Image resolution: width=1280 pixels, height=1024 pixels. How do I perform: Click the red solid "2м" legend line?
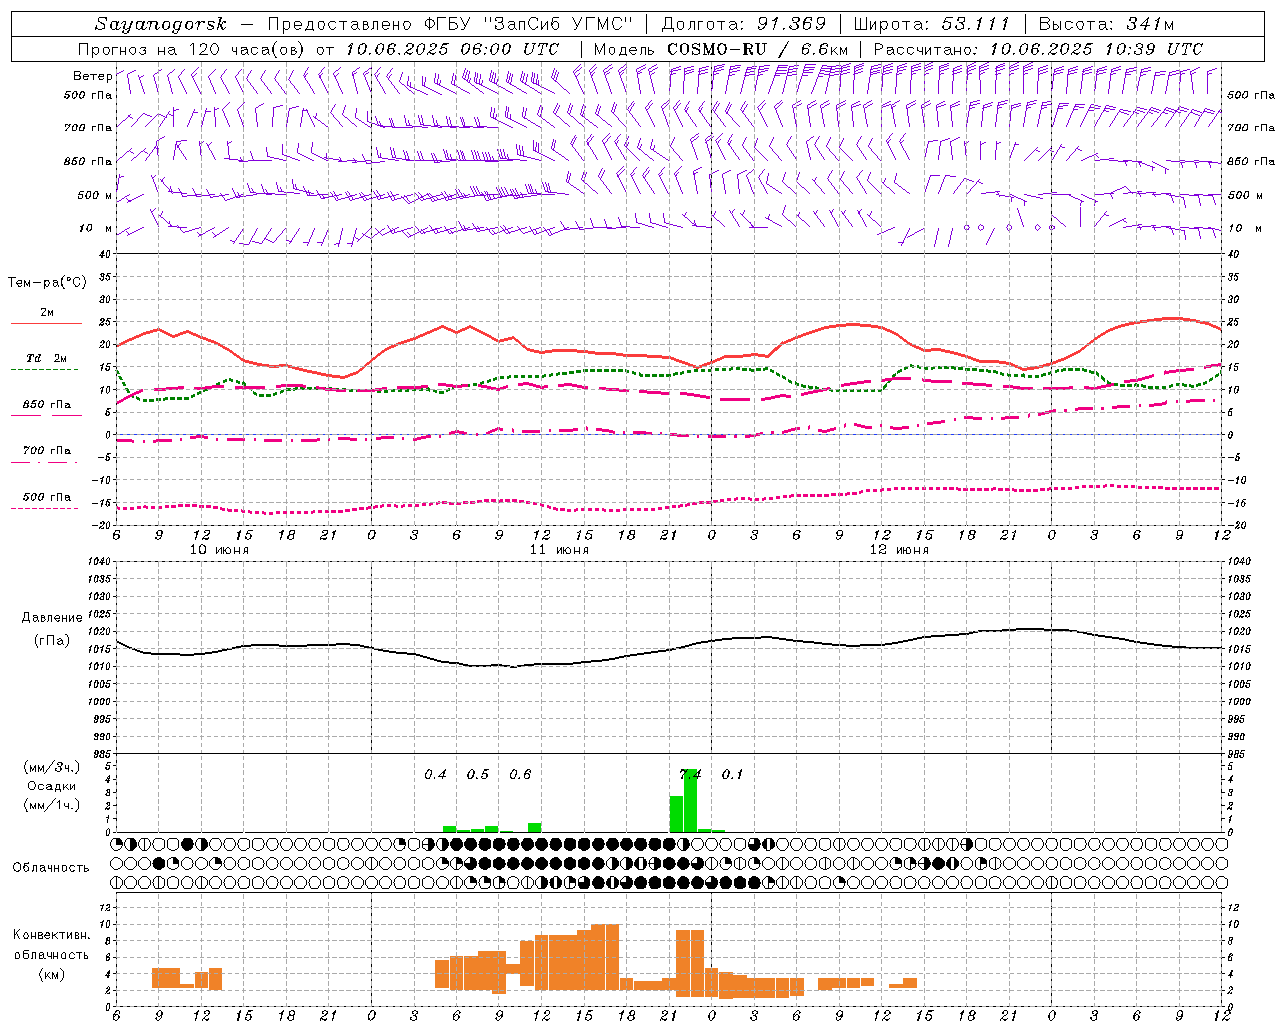coord(46,323)
